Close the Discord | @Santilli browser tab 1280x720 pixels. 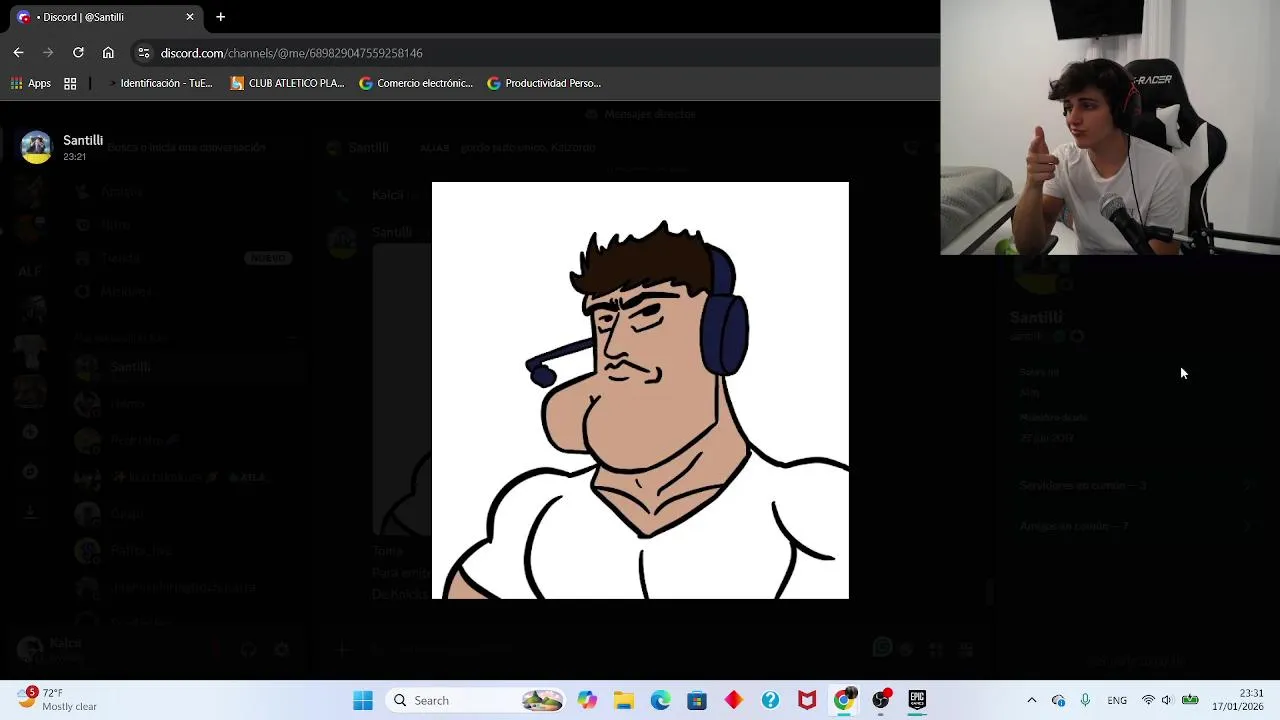point(190,17)
